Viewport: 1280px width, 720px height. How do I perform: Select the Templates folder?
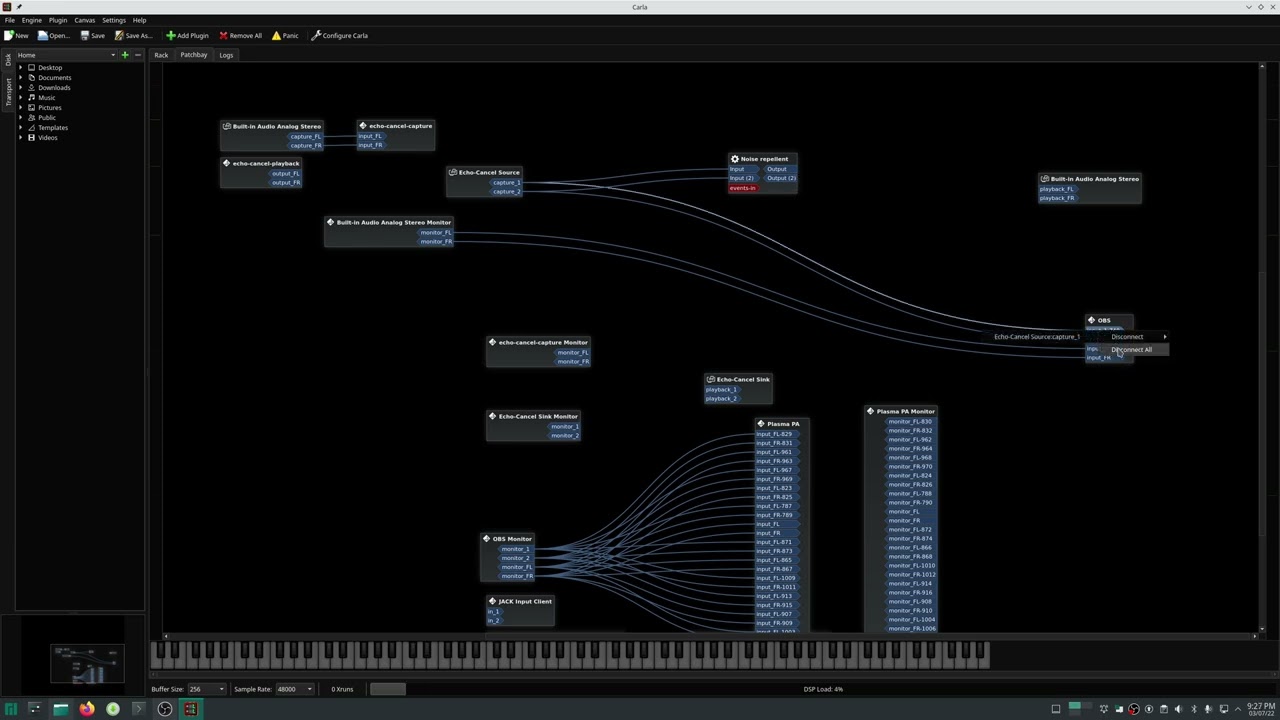[53, 128]
